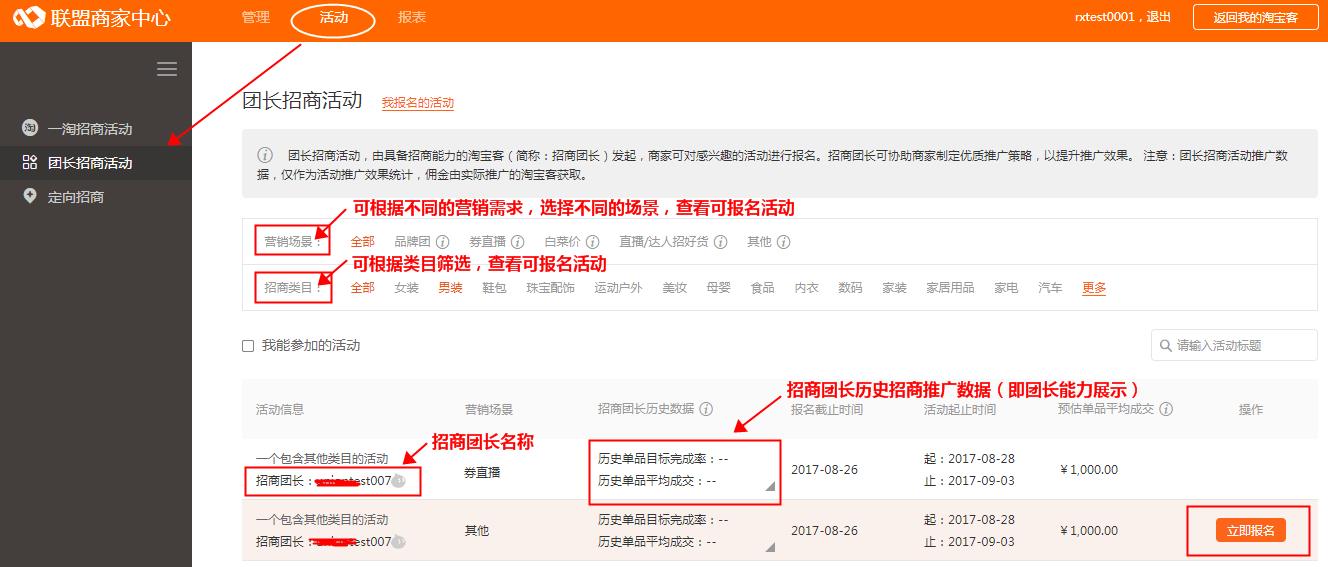Filter category by 家装

[894, 288]
